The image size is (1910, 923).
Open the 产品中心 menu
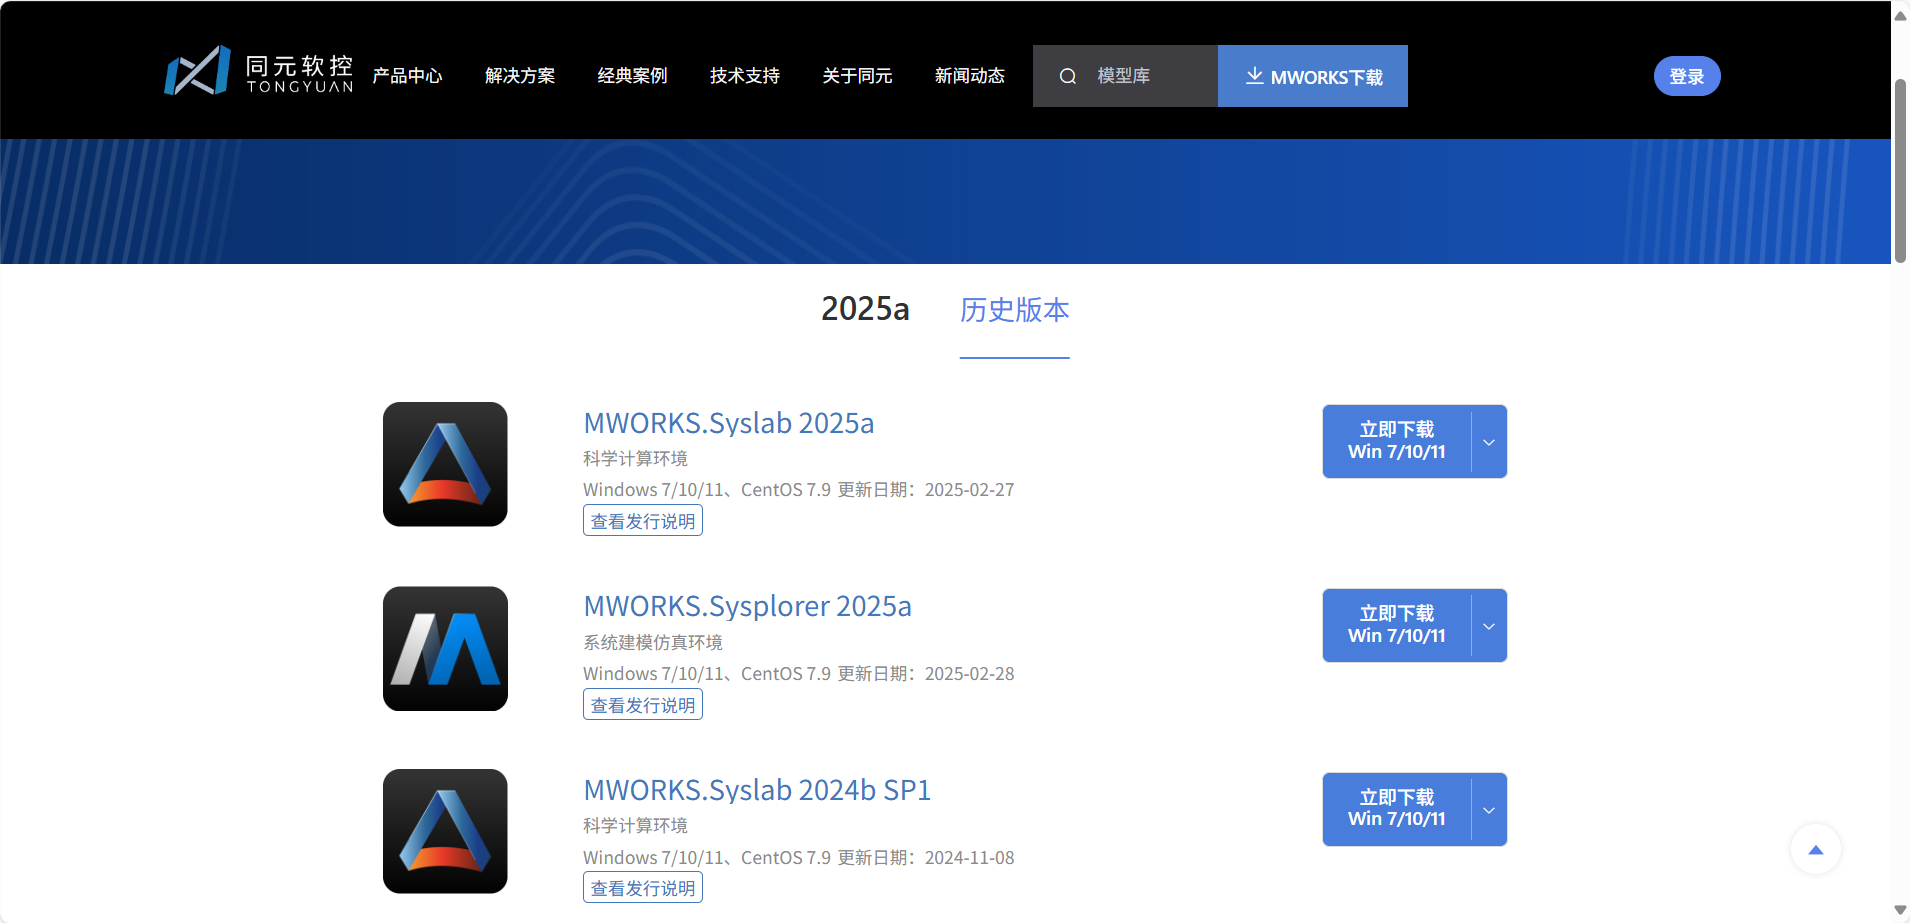(407, 76)
